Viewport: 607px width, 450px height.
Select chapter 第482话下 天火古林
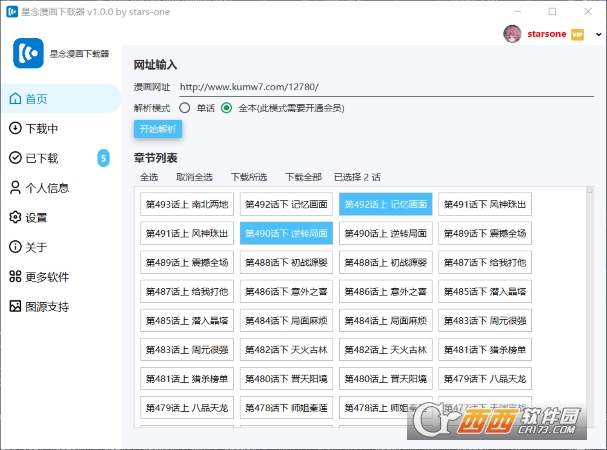tap(286, 349)
